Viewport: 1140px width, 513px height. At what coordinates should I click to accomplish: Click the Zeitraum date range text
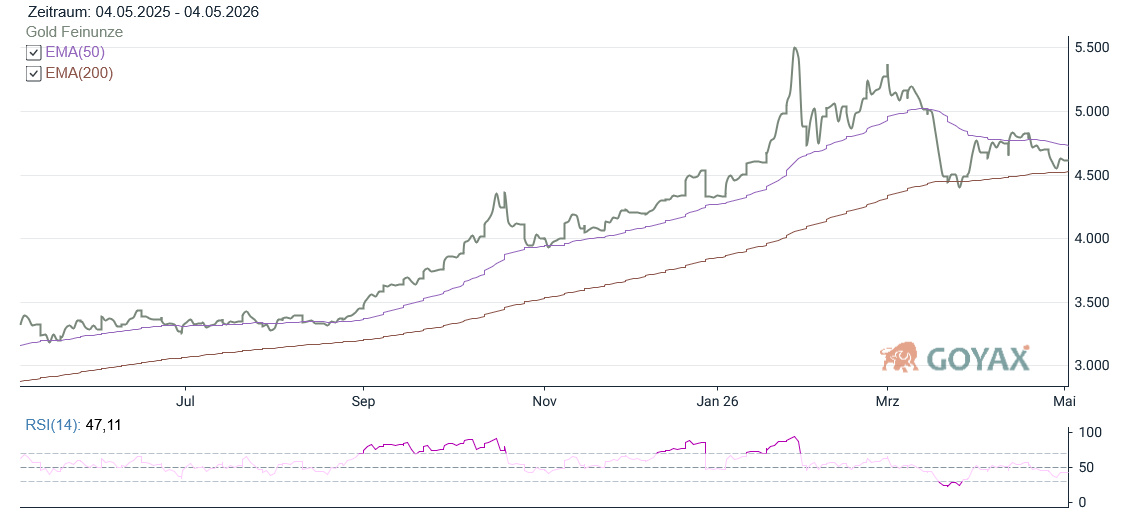tap(142, 12)
